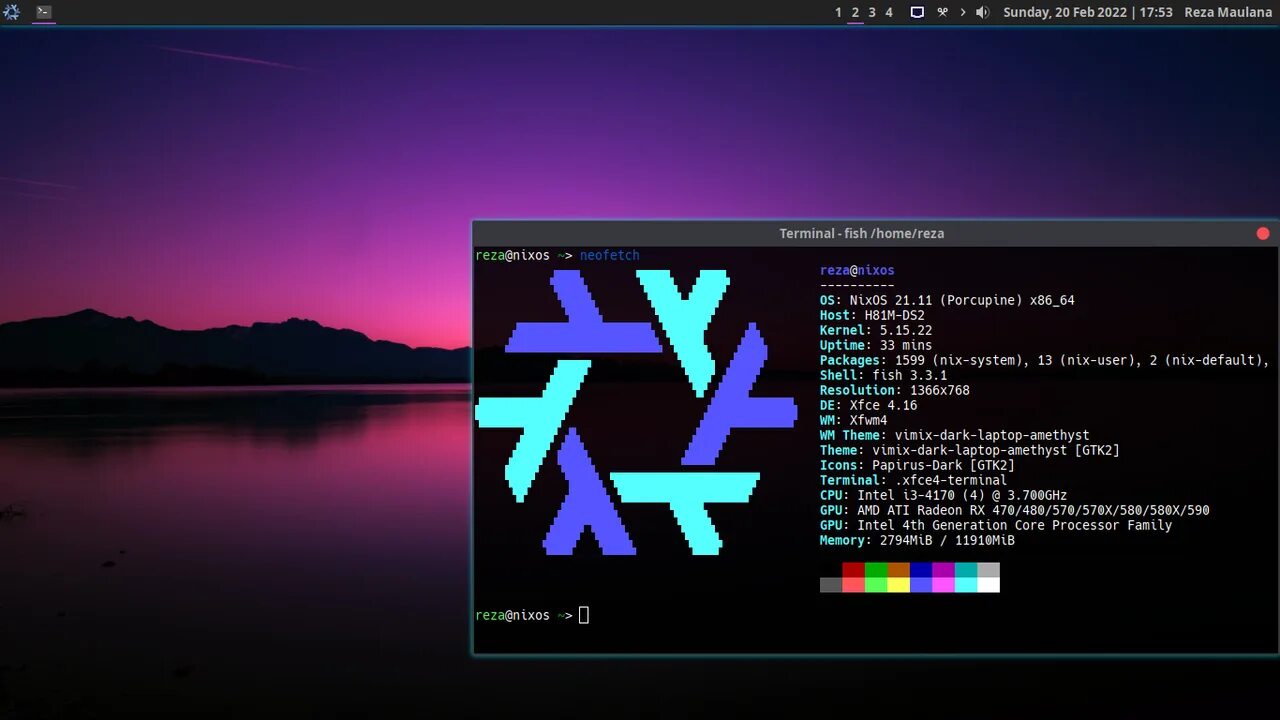
Task: Click the 'Theme: vimix-dark-laptop-amethyst [GTK2]' line
Action: click(x=970, y=450)
